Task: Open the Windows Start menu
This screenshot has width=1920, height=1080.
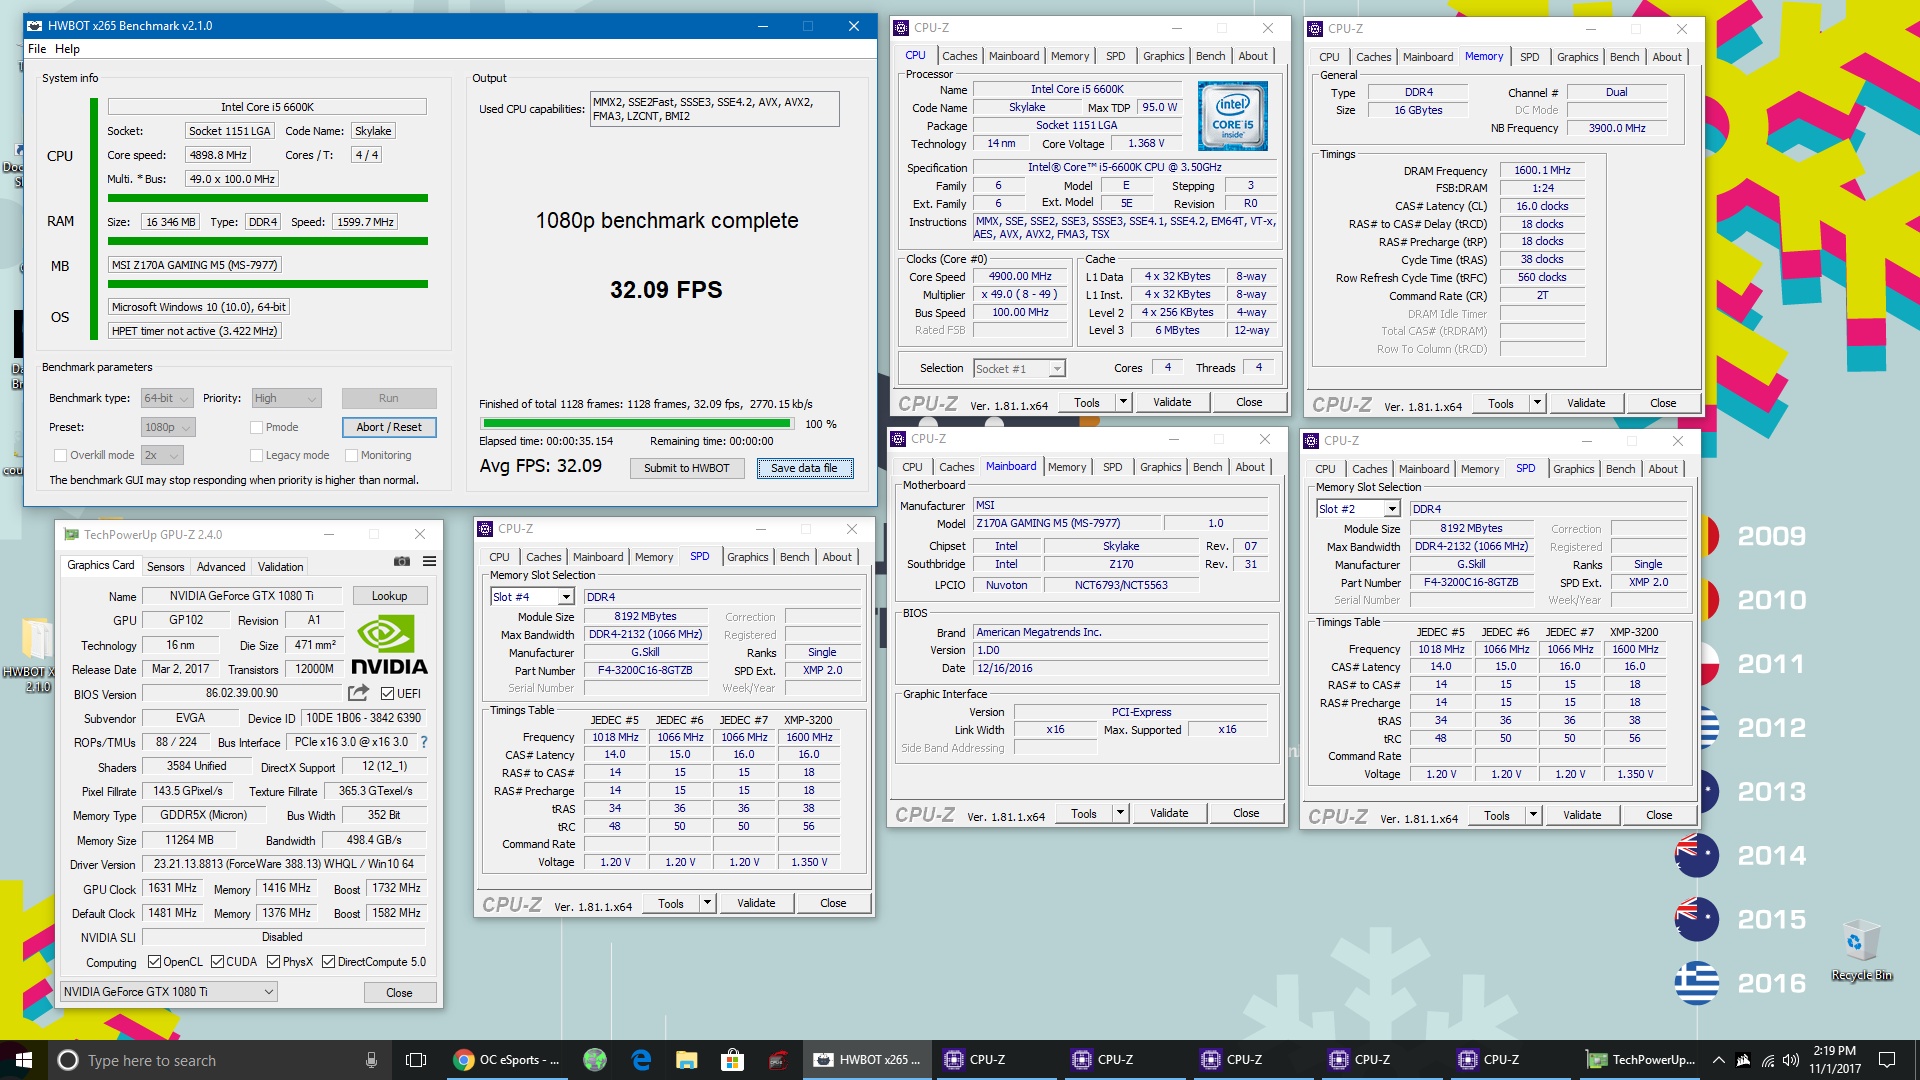Action: pyautogui.click(x=24, y=1060)
